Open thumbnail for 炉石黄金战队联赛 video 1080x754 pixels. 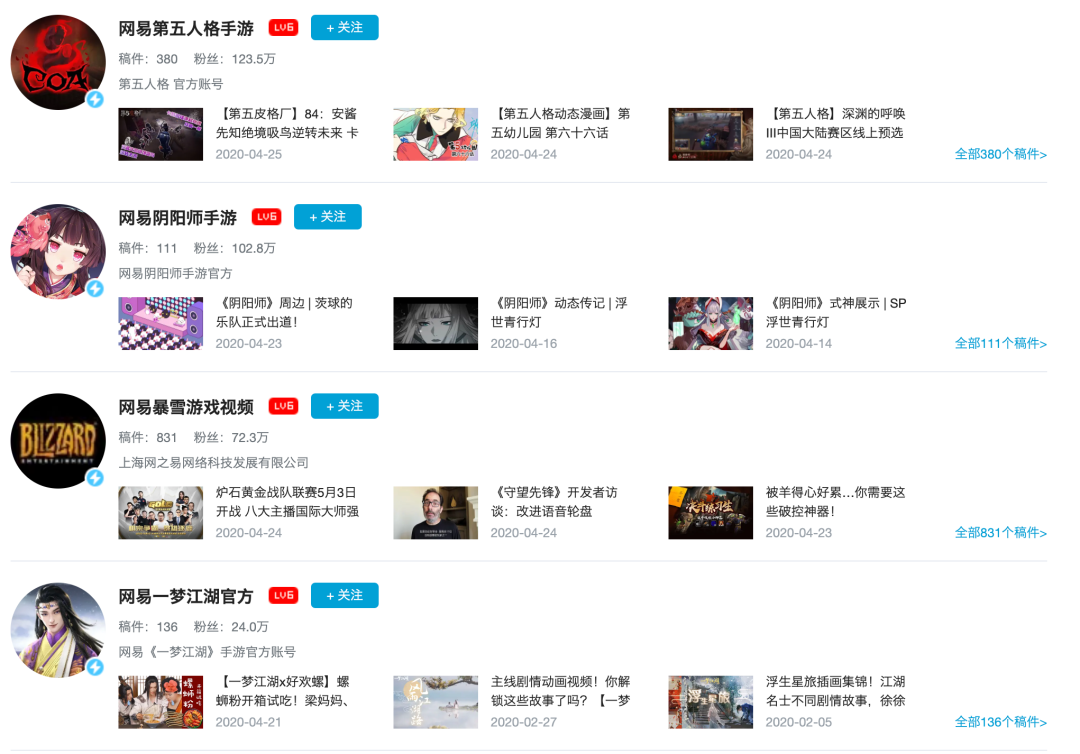click(x=160, y=513)
